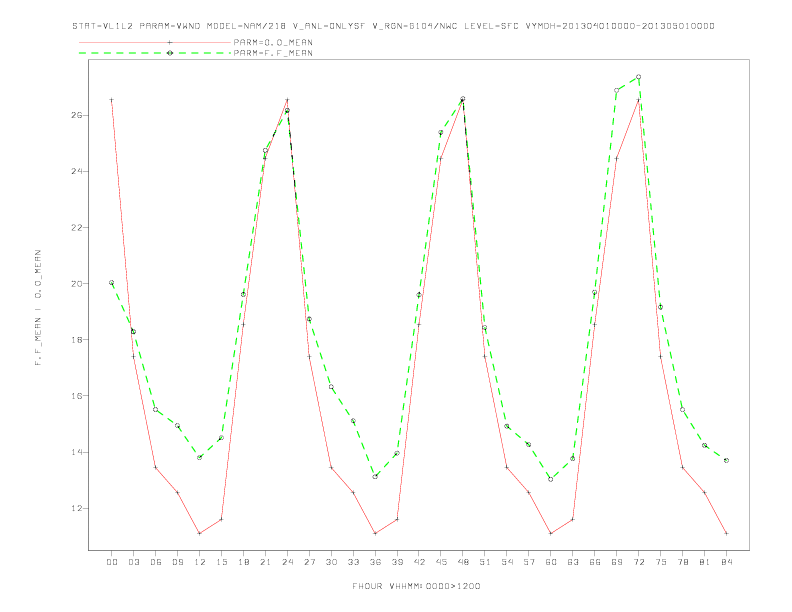Screen dimensions: 792x612
Task: Click x-axis tick label 69
Action: coord(617,562)
